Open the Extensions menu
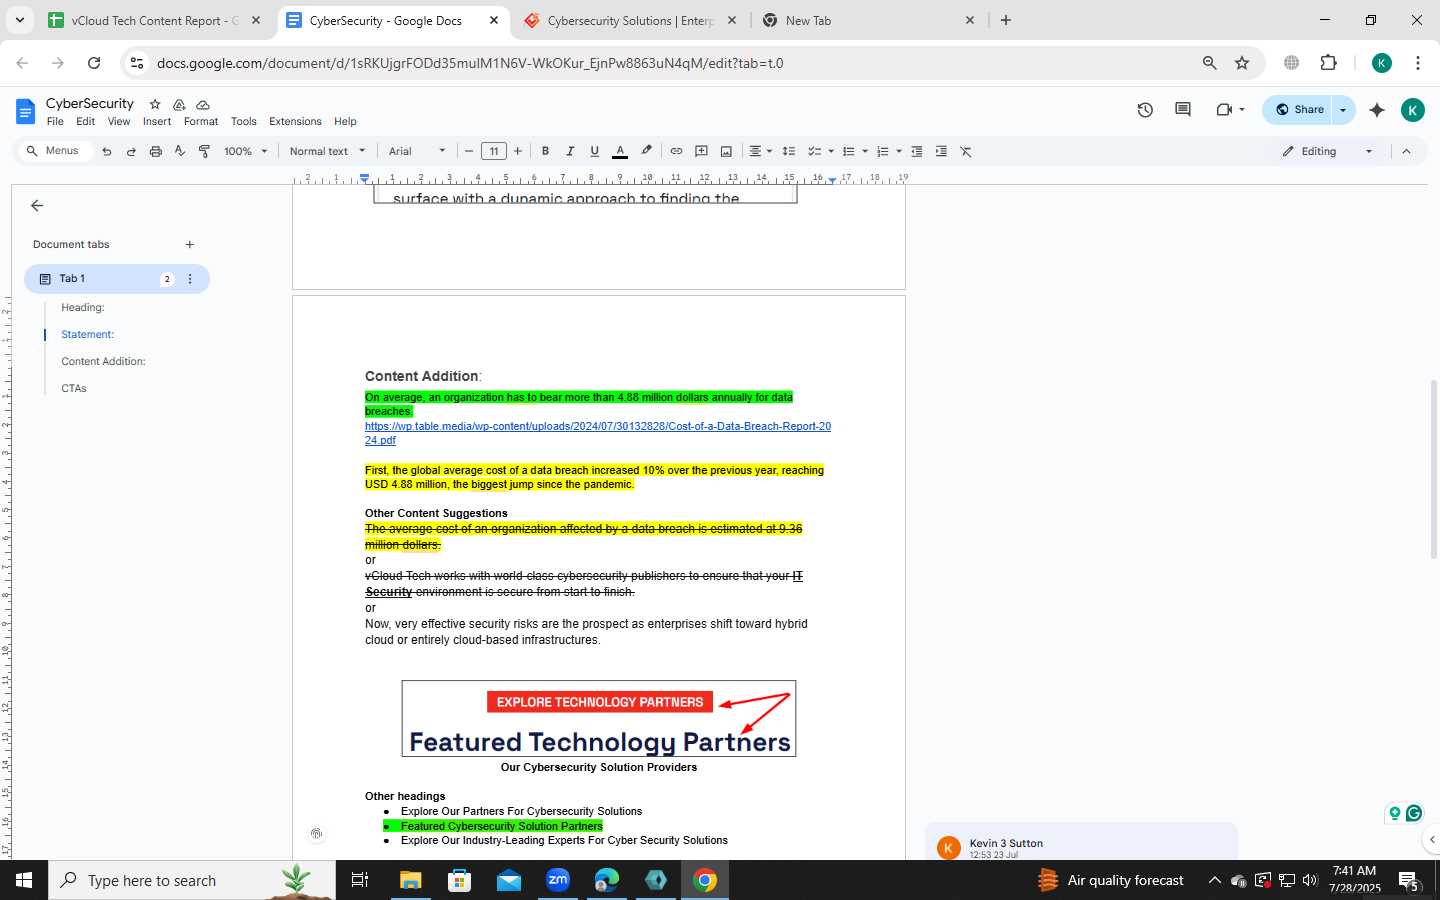The width and height of the screenshot is (1440, 900). pos(295,121)
